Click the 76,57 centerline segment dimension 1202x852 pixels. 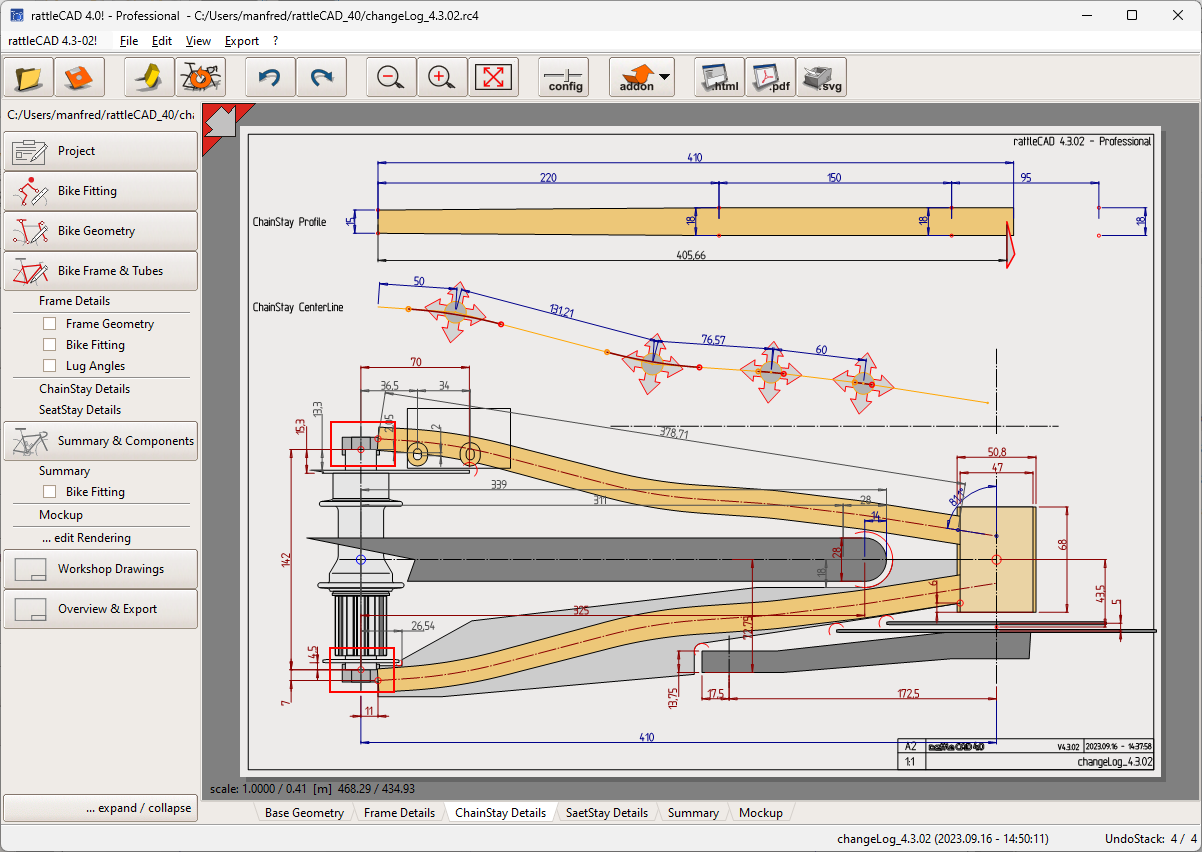tap(713, 340)
